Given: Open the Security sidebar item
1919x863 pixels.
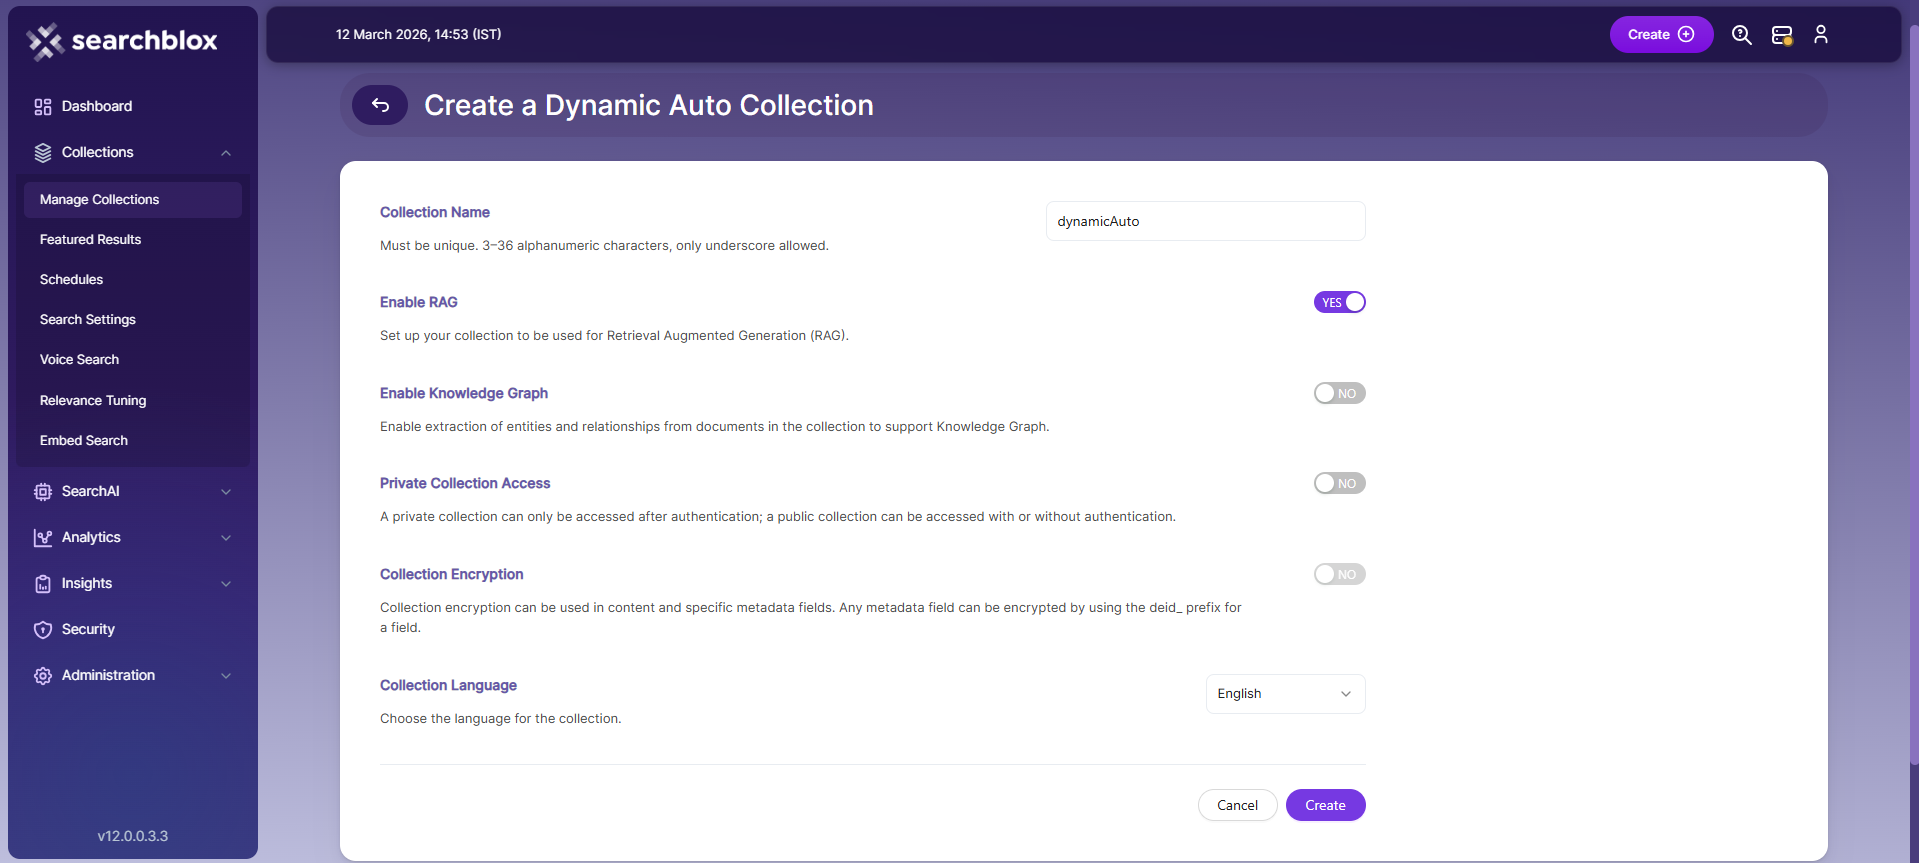Looking at the screenshot, I should pyautogui.click(x=133, y=630).
